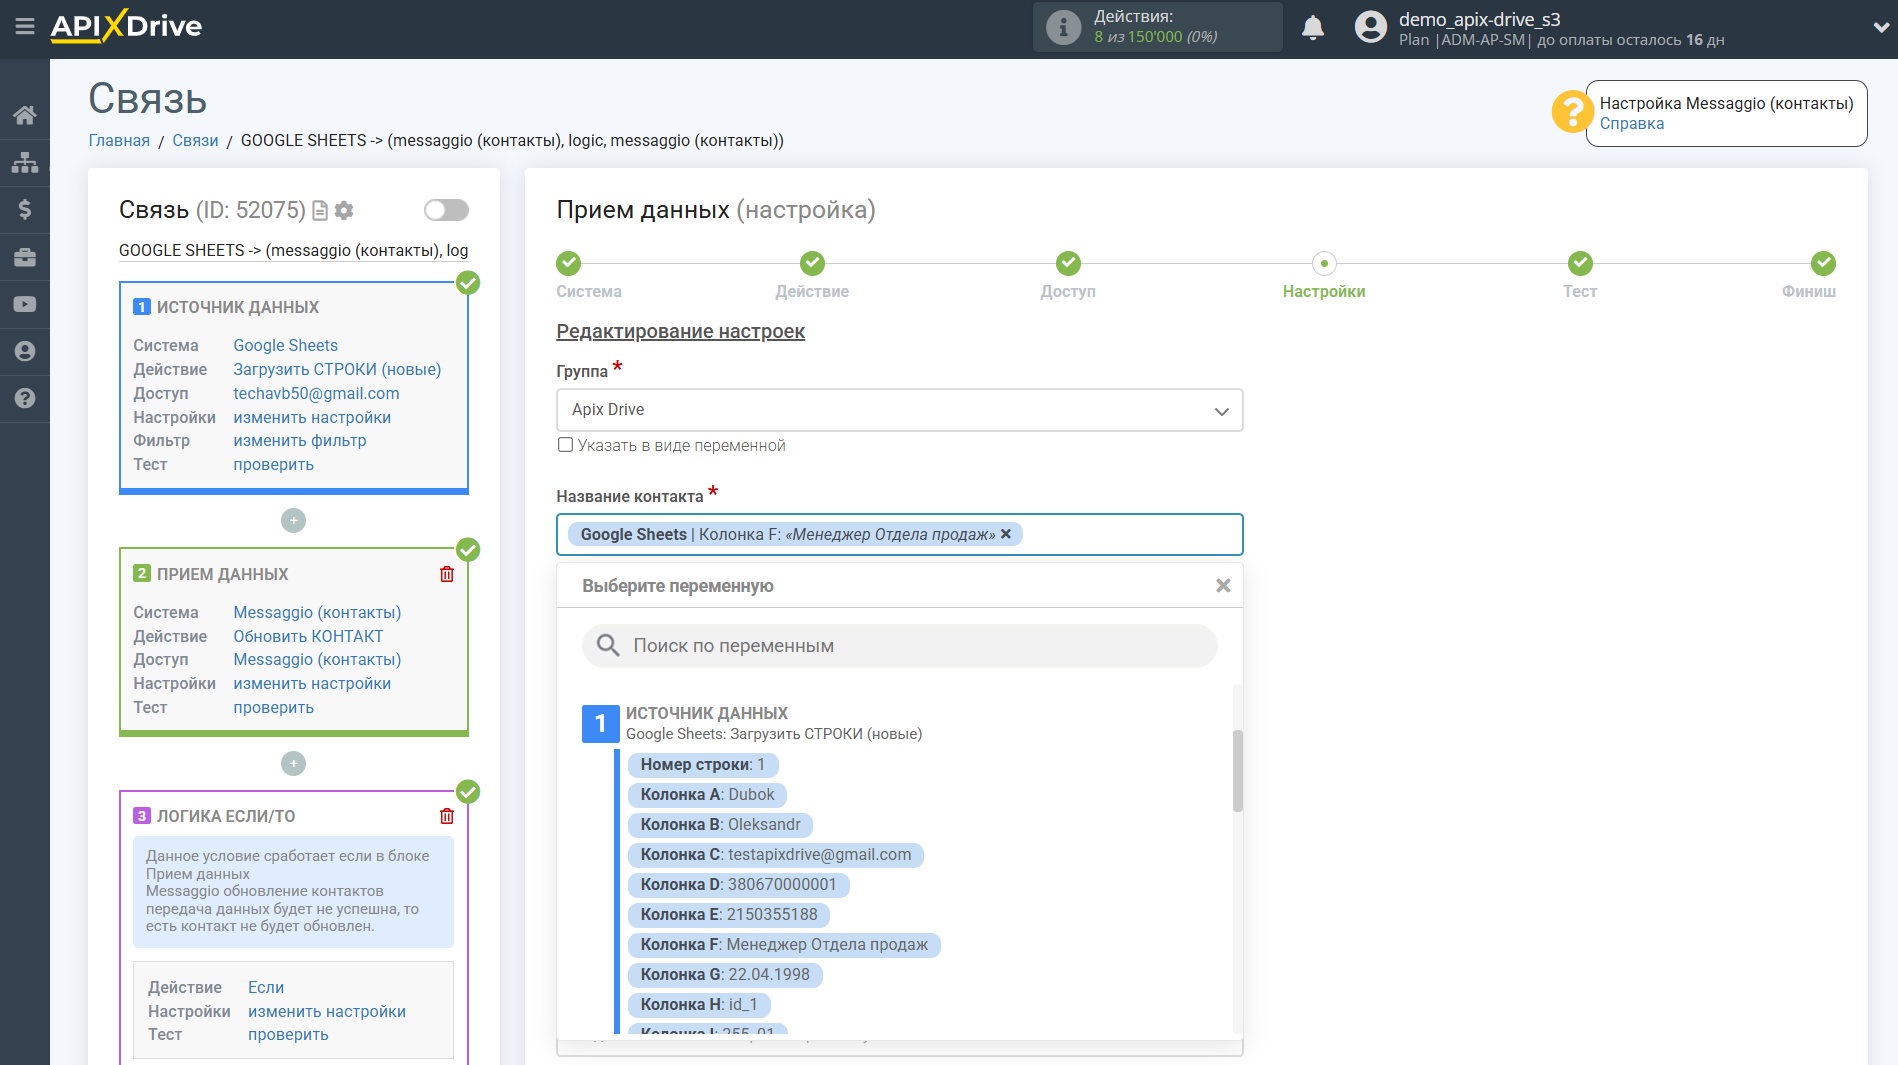Screen dimensions: 1898x1065
Task: Check 'Указать в виде переменной' checkbox
Action: tap(565, 445)
